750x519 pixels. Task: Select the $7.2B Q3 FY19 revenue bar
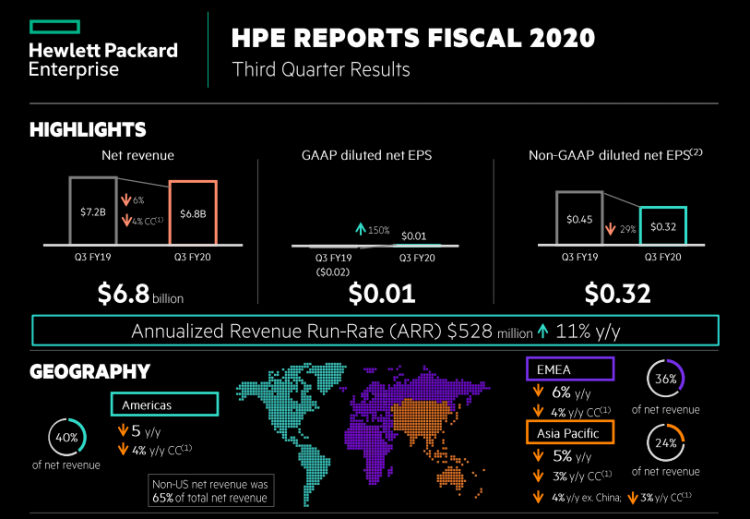tap(93, 211)
